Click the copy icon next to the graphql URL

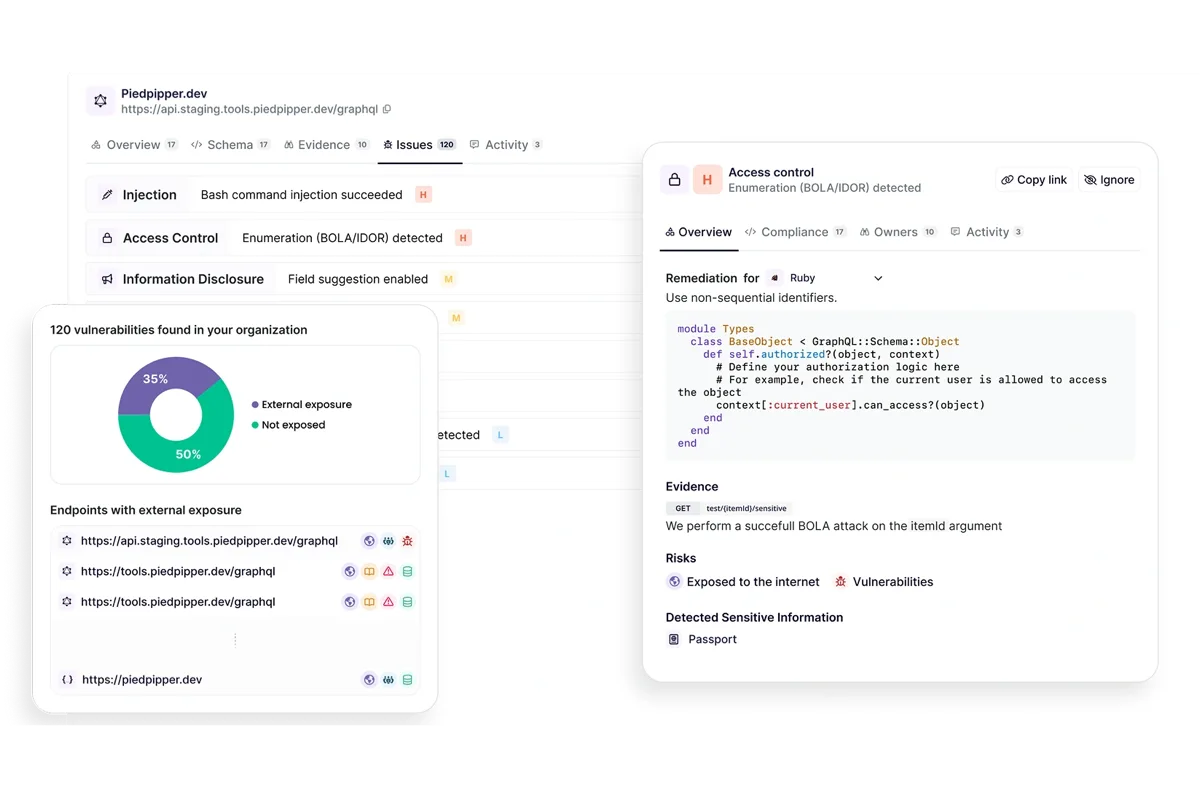pyautogui.click(x=386, y=110)
